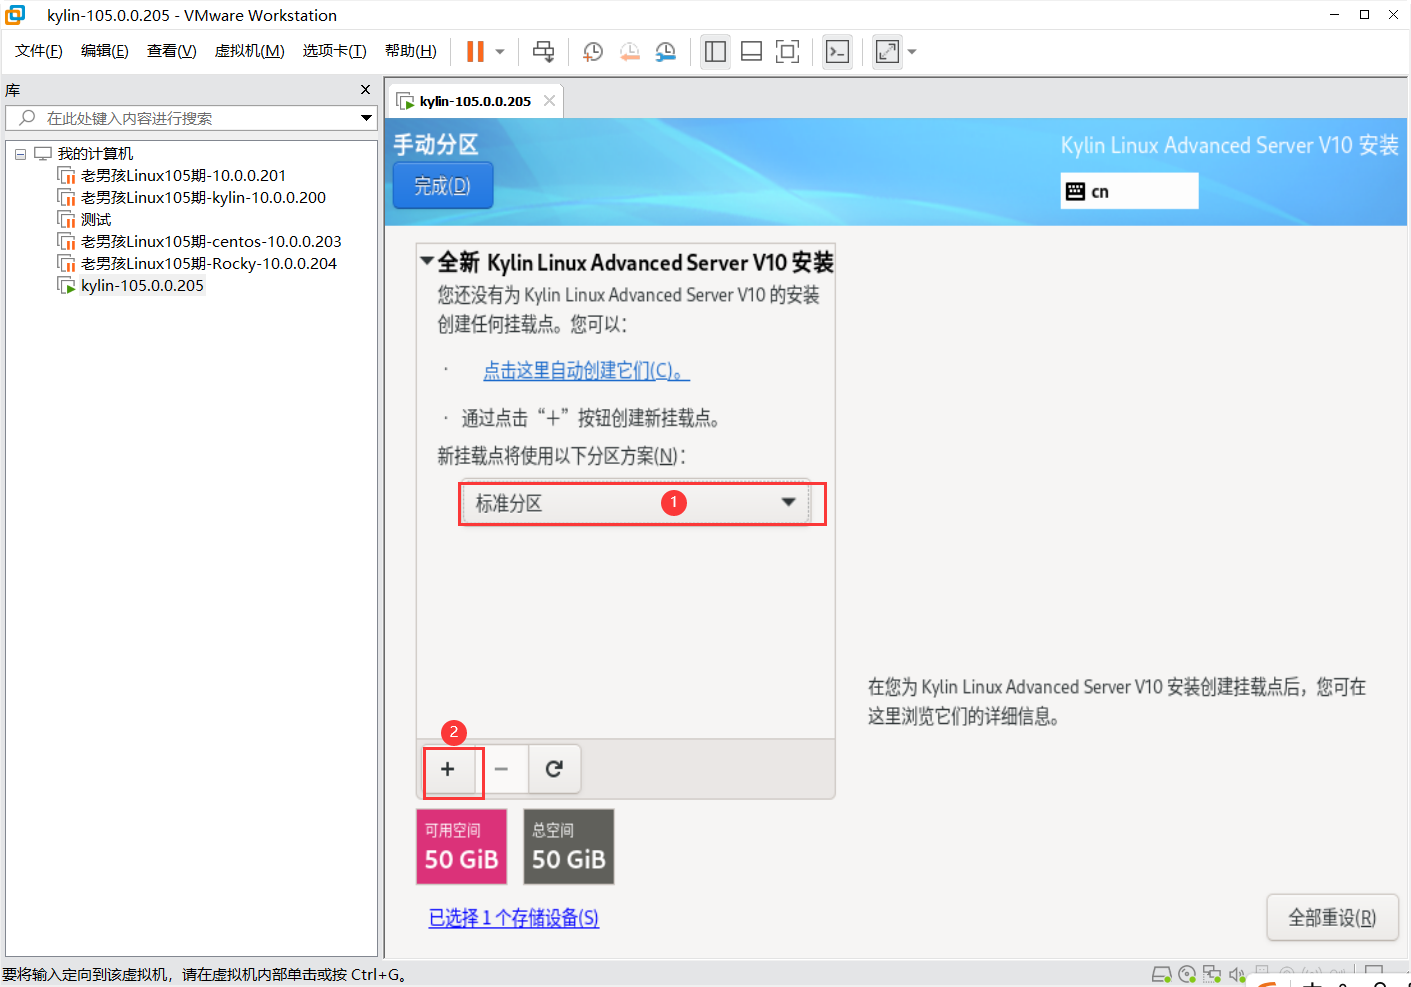1411x987 pixels.
Task: Revert the virtual machine to a snapshot
Action: [x=629, y=52]
